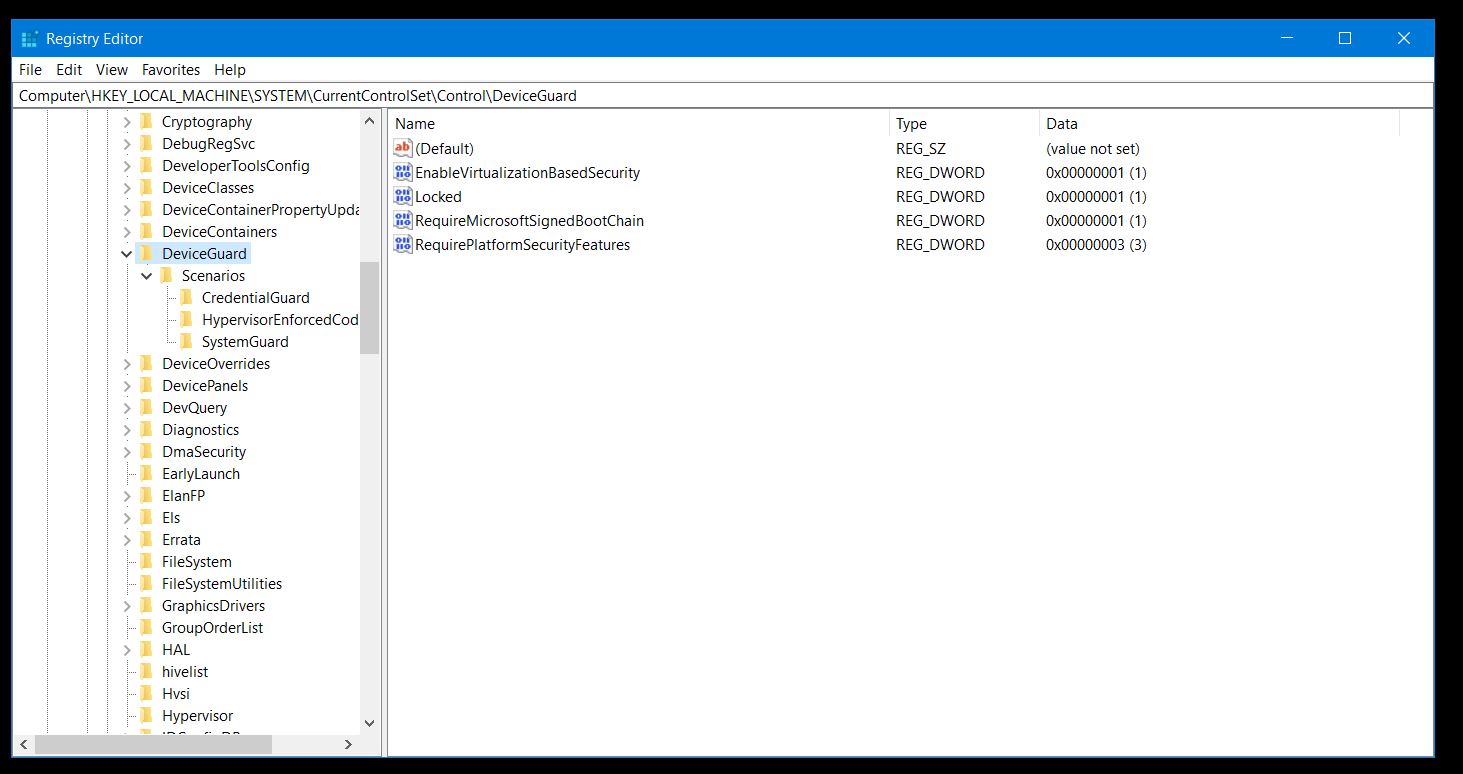Click the REG_SZ type cell
This screenshot has width=1463, height=774.
coord(921,149)
